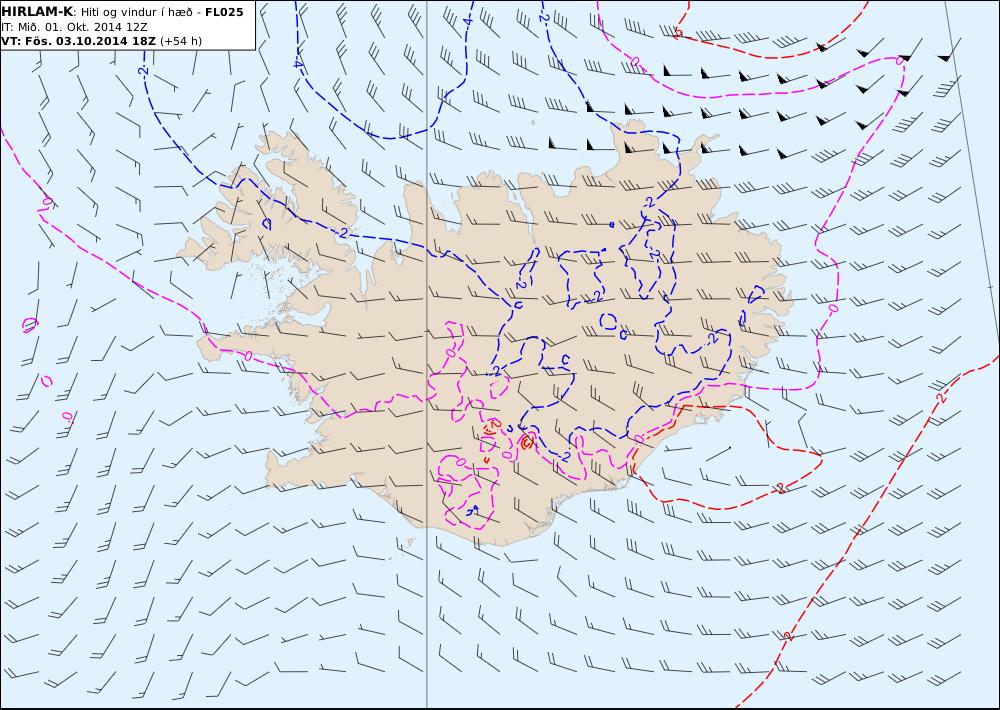Click the HIRLAM-K model title text
The height and width of the screenshot is (710, 1000).
coord(38,12)
